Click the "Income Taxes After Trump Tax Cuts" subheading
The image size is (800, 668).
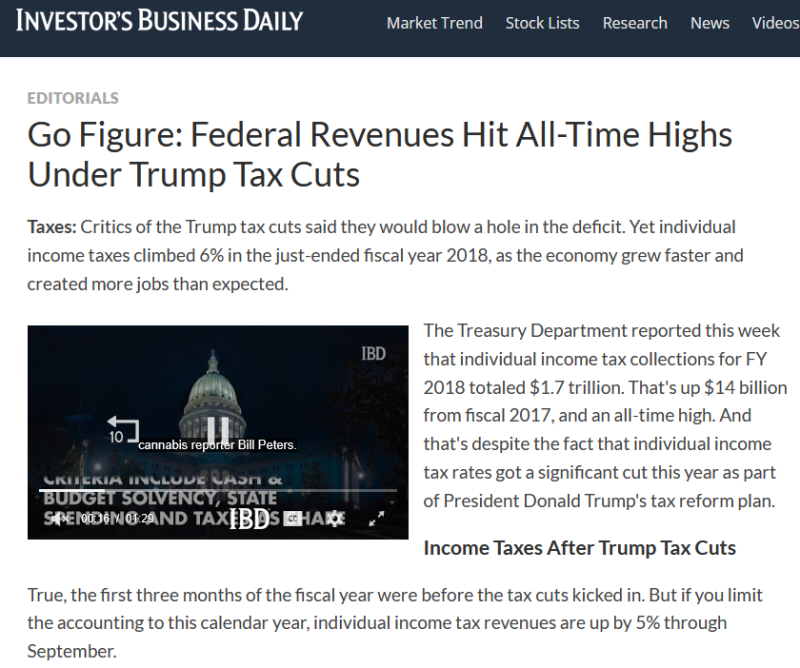580,548
